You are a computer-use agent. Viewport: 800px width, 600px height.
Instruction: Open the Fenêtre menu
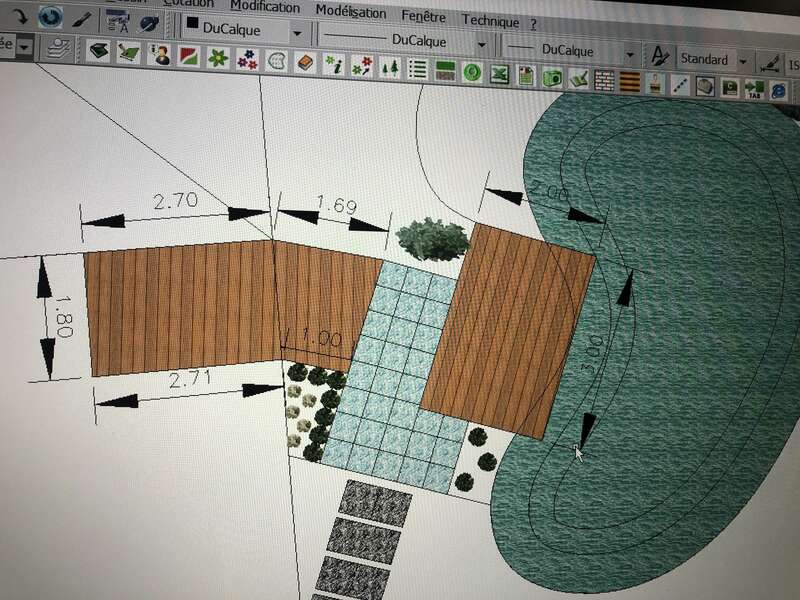(x=424, y=15)
